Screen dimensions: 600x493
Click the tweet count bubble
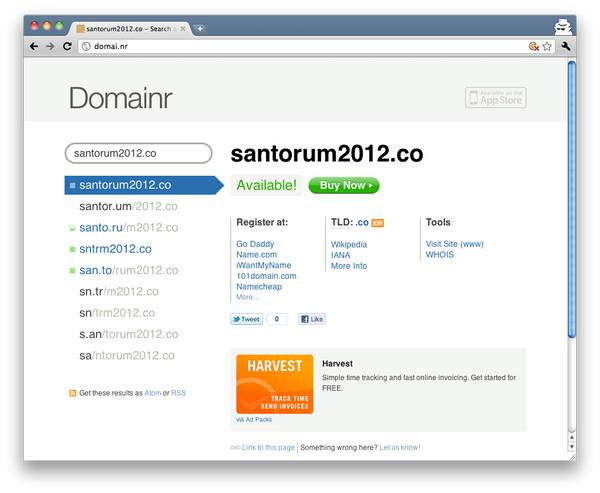(276, 319)
